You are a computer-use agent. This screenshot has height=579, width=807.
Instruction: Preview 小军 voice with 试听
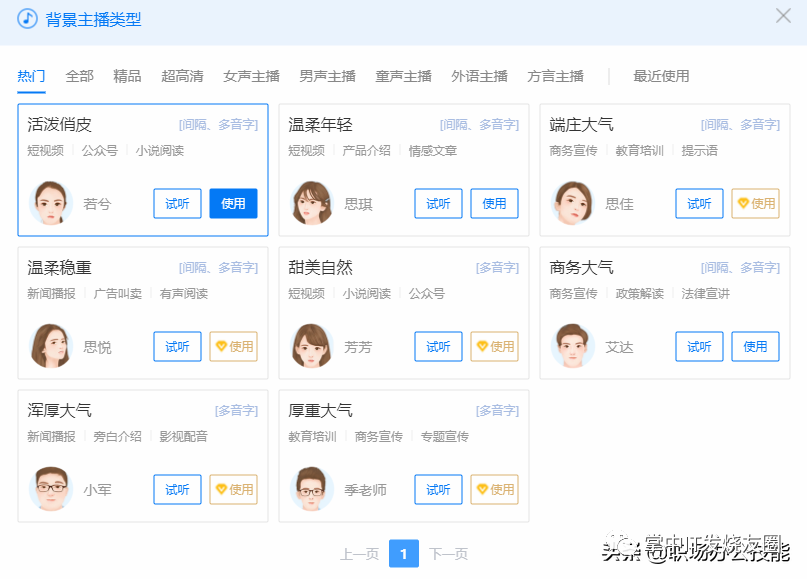click(177, 489)
